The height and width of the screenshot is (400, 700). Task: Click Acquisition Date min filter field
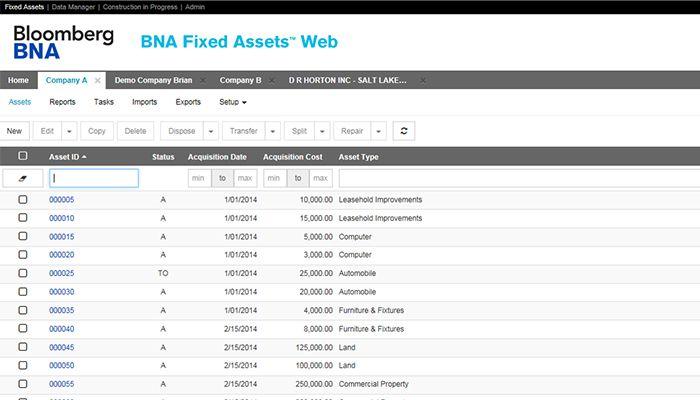[x=199, y=178]
